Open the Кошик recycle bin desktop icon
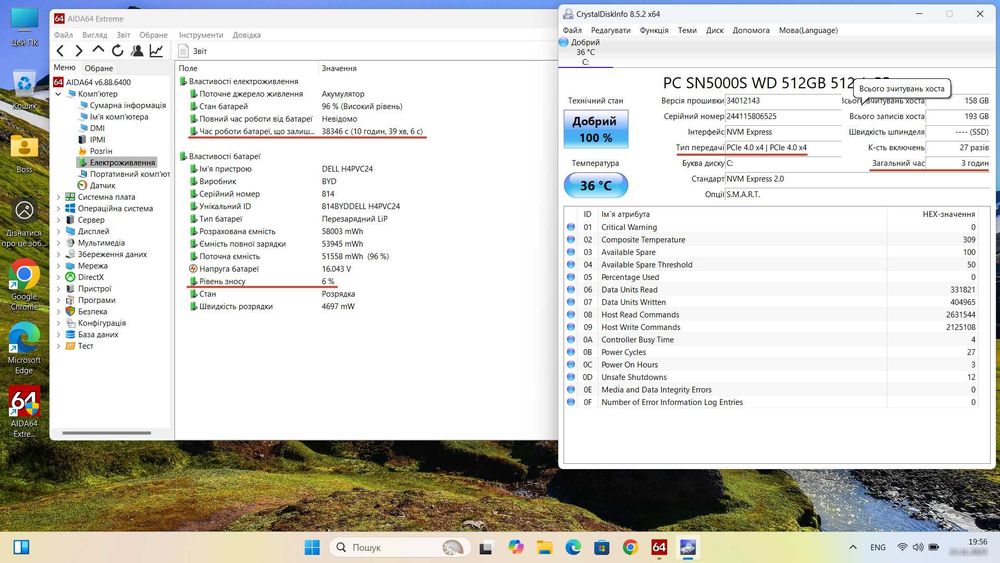Image resolution: width=1000 pixels, height=563 pixels. [24, 91]
